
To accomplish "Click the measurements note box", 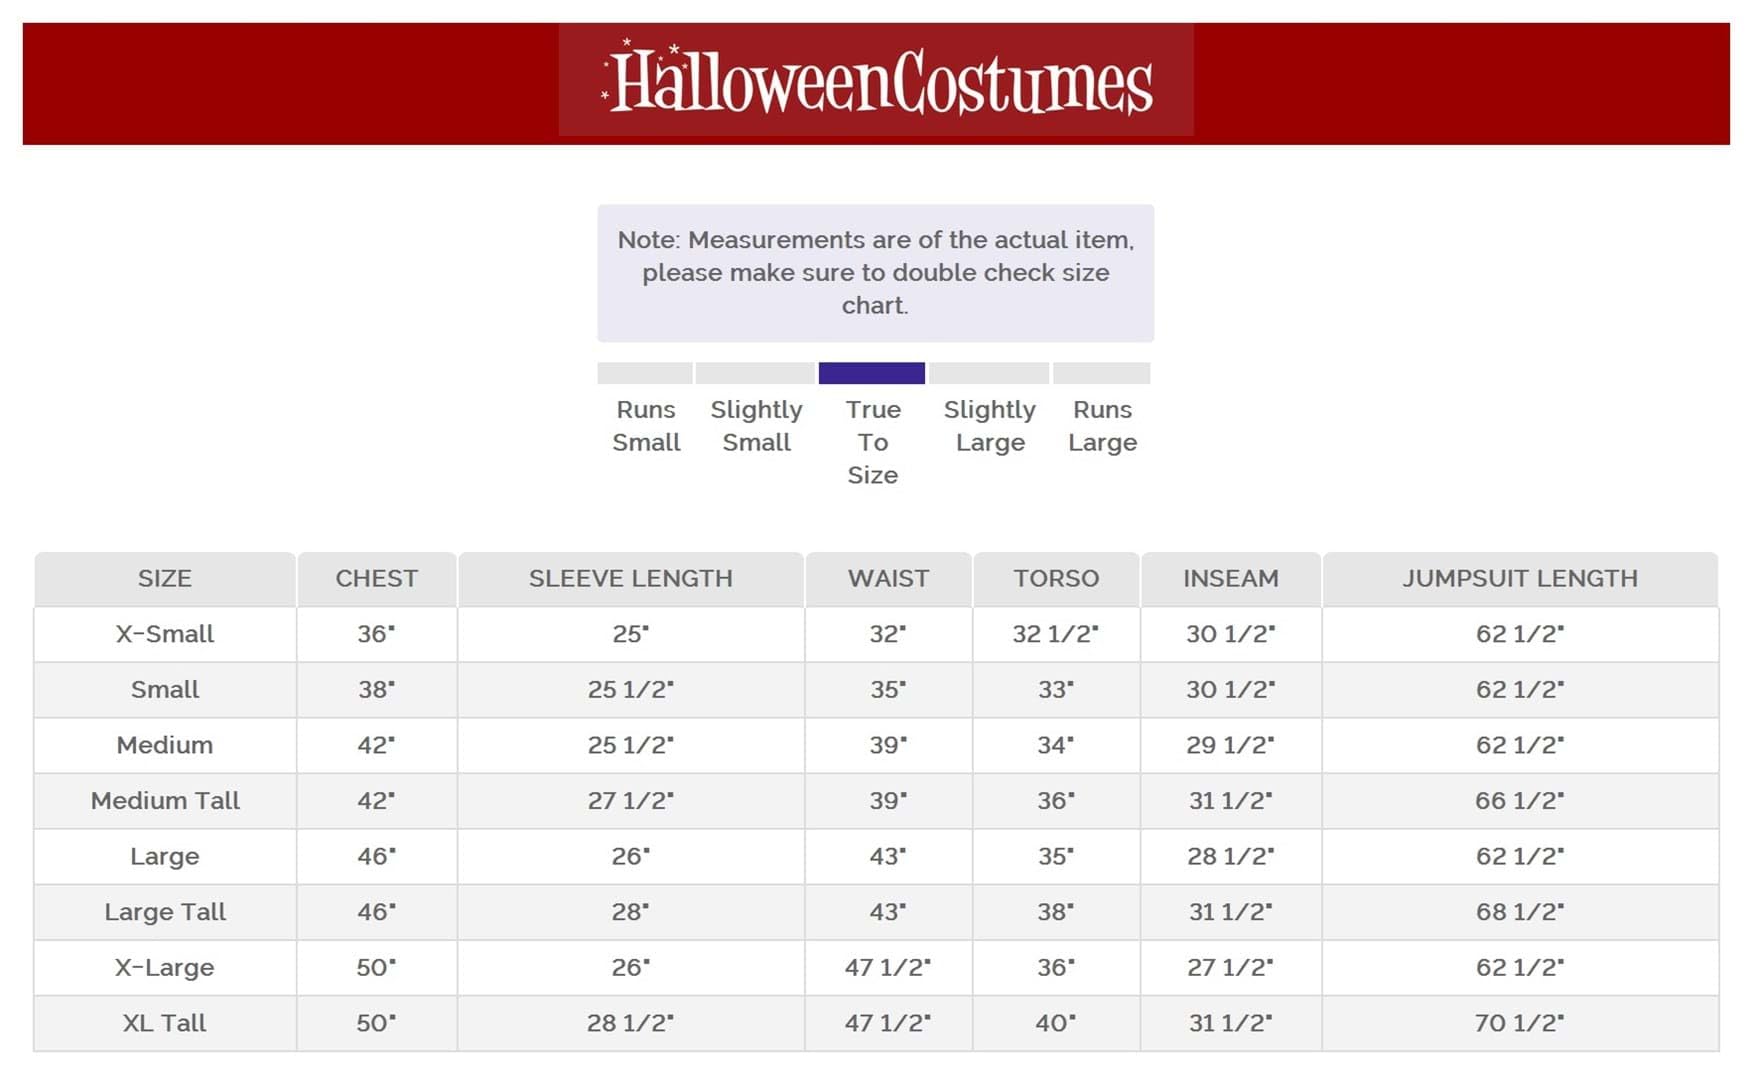I will click(876, 273).
